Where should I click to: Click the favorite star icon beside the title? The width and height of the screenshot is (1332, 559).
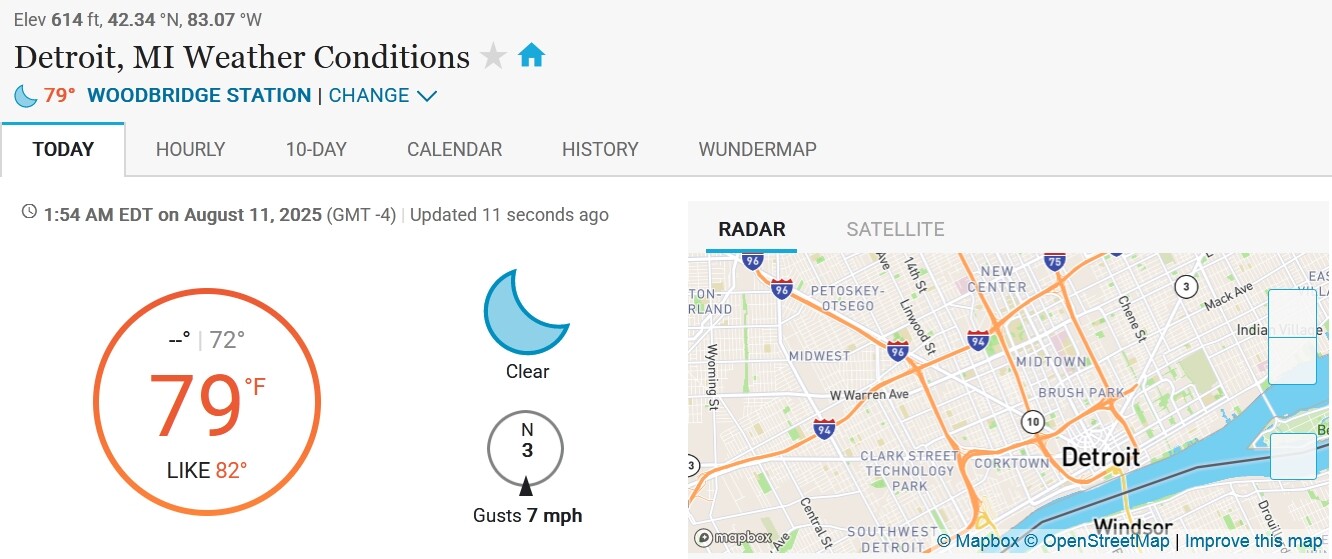(x=493, y=56)
